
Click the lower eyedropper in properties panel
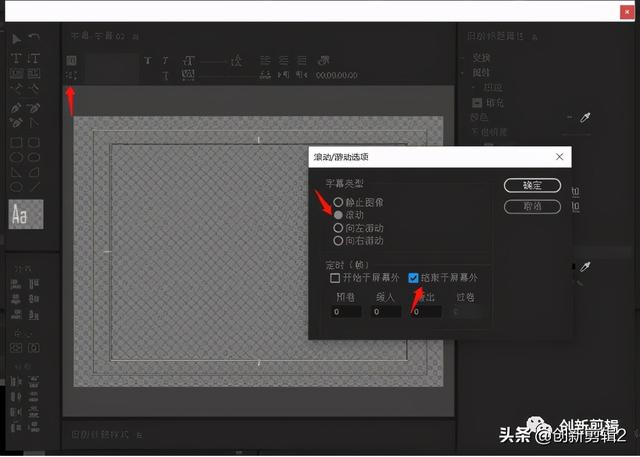585,267
